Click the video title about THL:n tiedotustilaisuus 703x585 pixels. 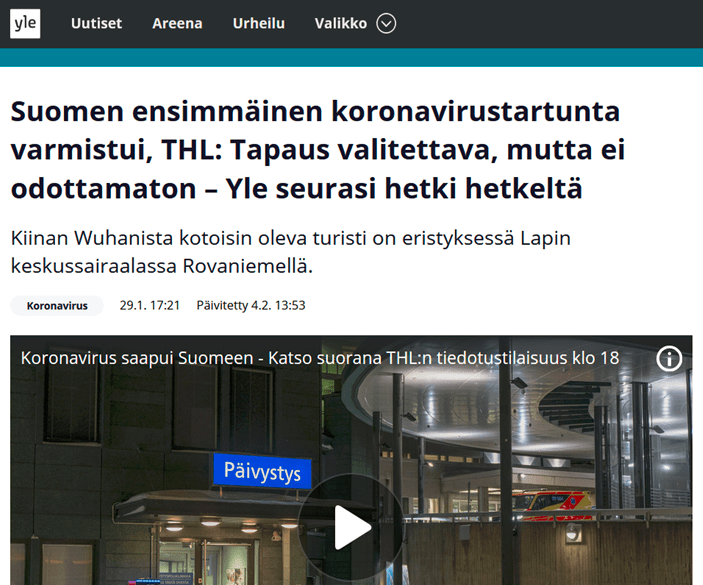pyautogui.click(x=320, y=358)
